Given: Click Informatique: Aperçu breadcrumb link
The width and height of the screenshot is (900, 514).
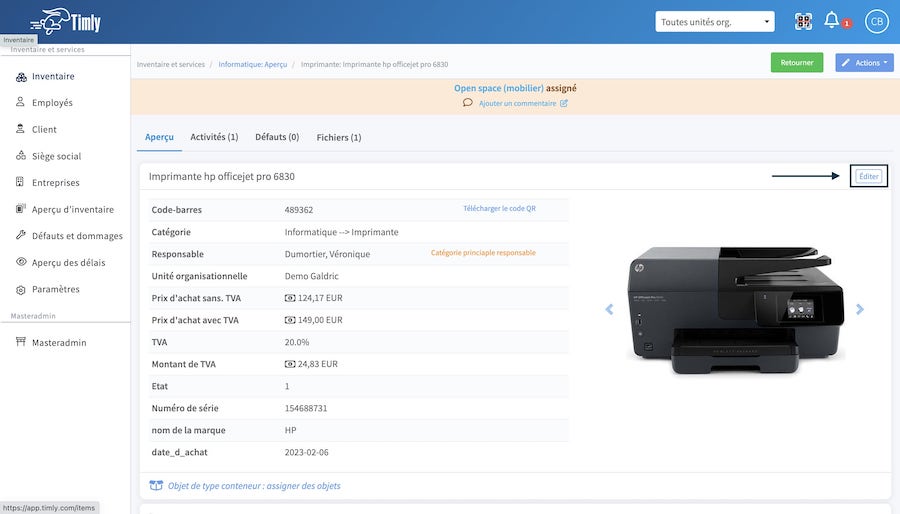Looking at the screenshot, I should point(253,64).
